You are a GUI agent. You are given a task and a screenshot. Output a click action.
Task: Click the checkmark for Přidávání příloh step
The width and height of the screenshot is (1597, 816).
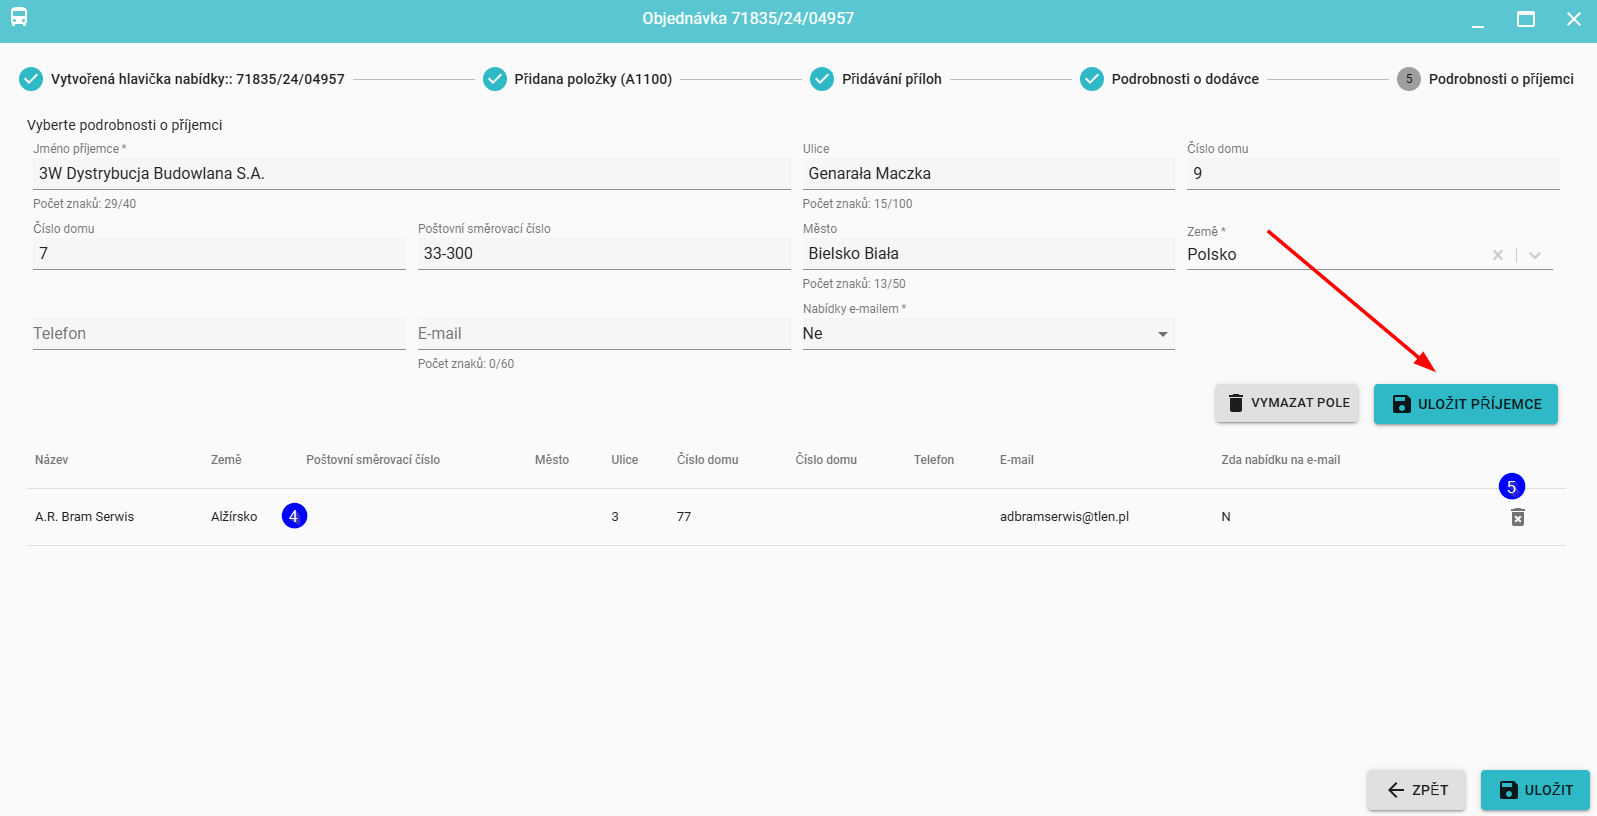pyautogui.click(x=822, y=79)
